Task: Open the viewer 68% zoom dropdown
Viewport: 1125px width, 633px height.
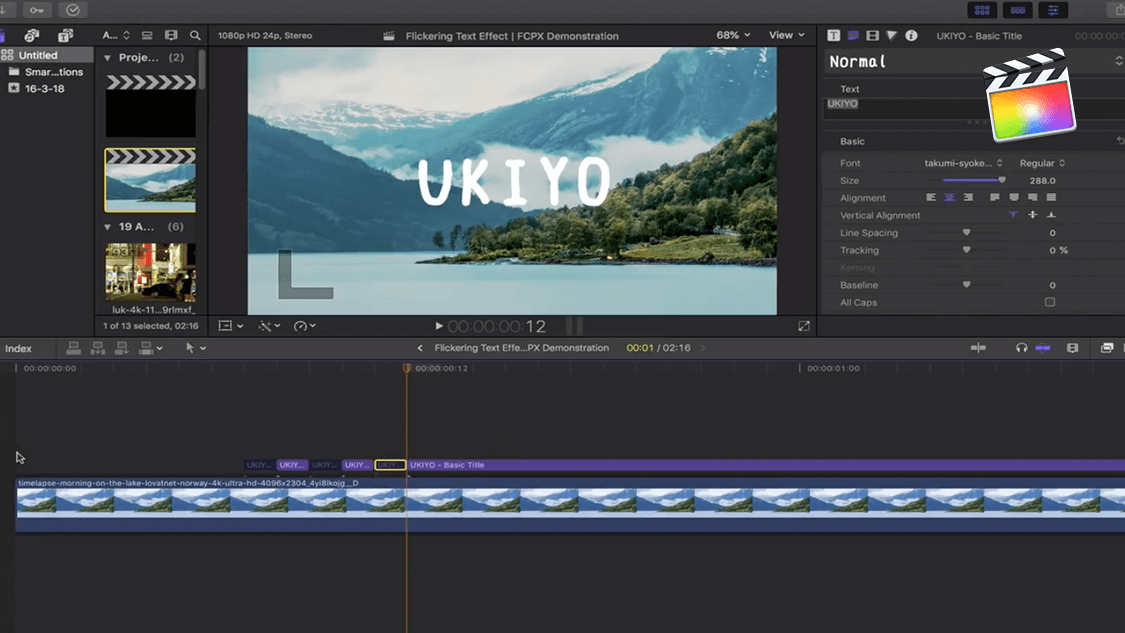Action: tap(733, 35)
